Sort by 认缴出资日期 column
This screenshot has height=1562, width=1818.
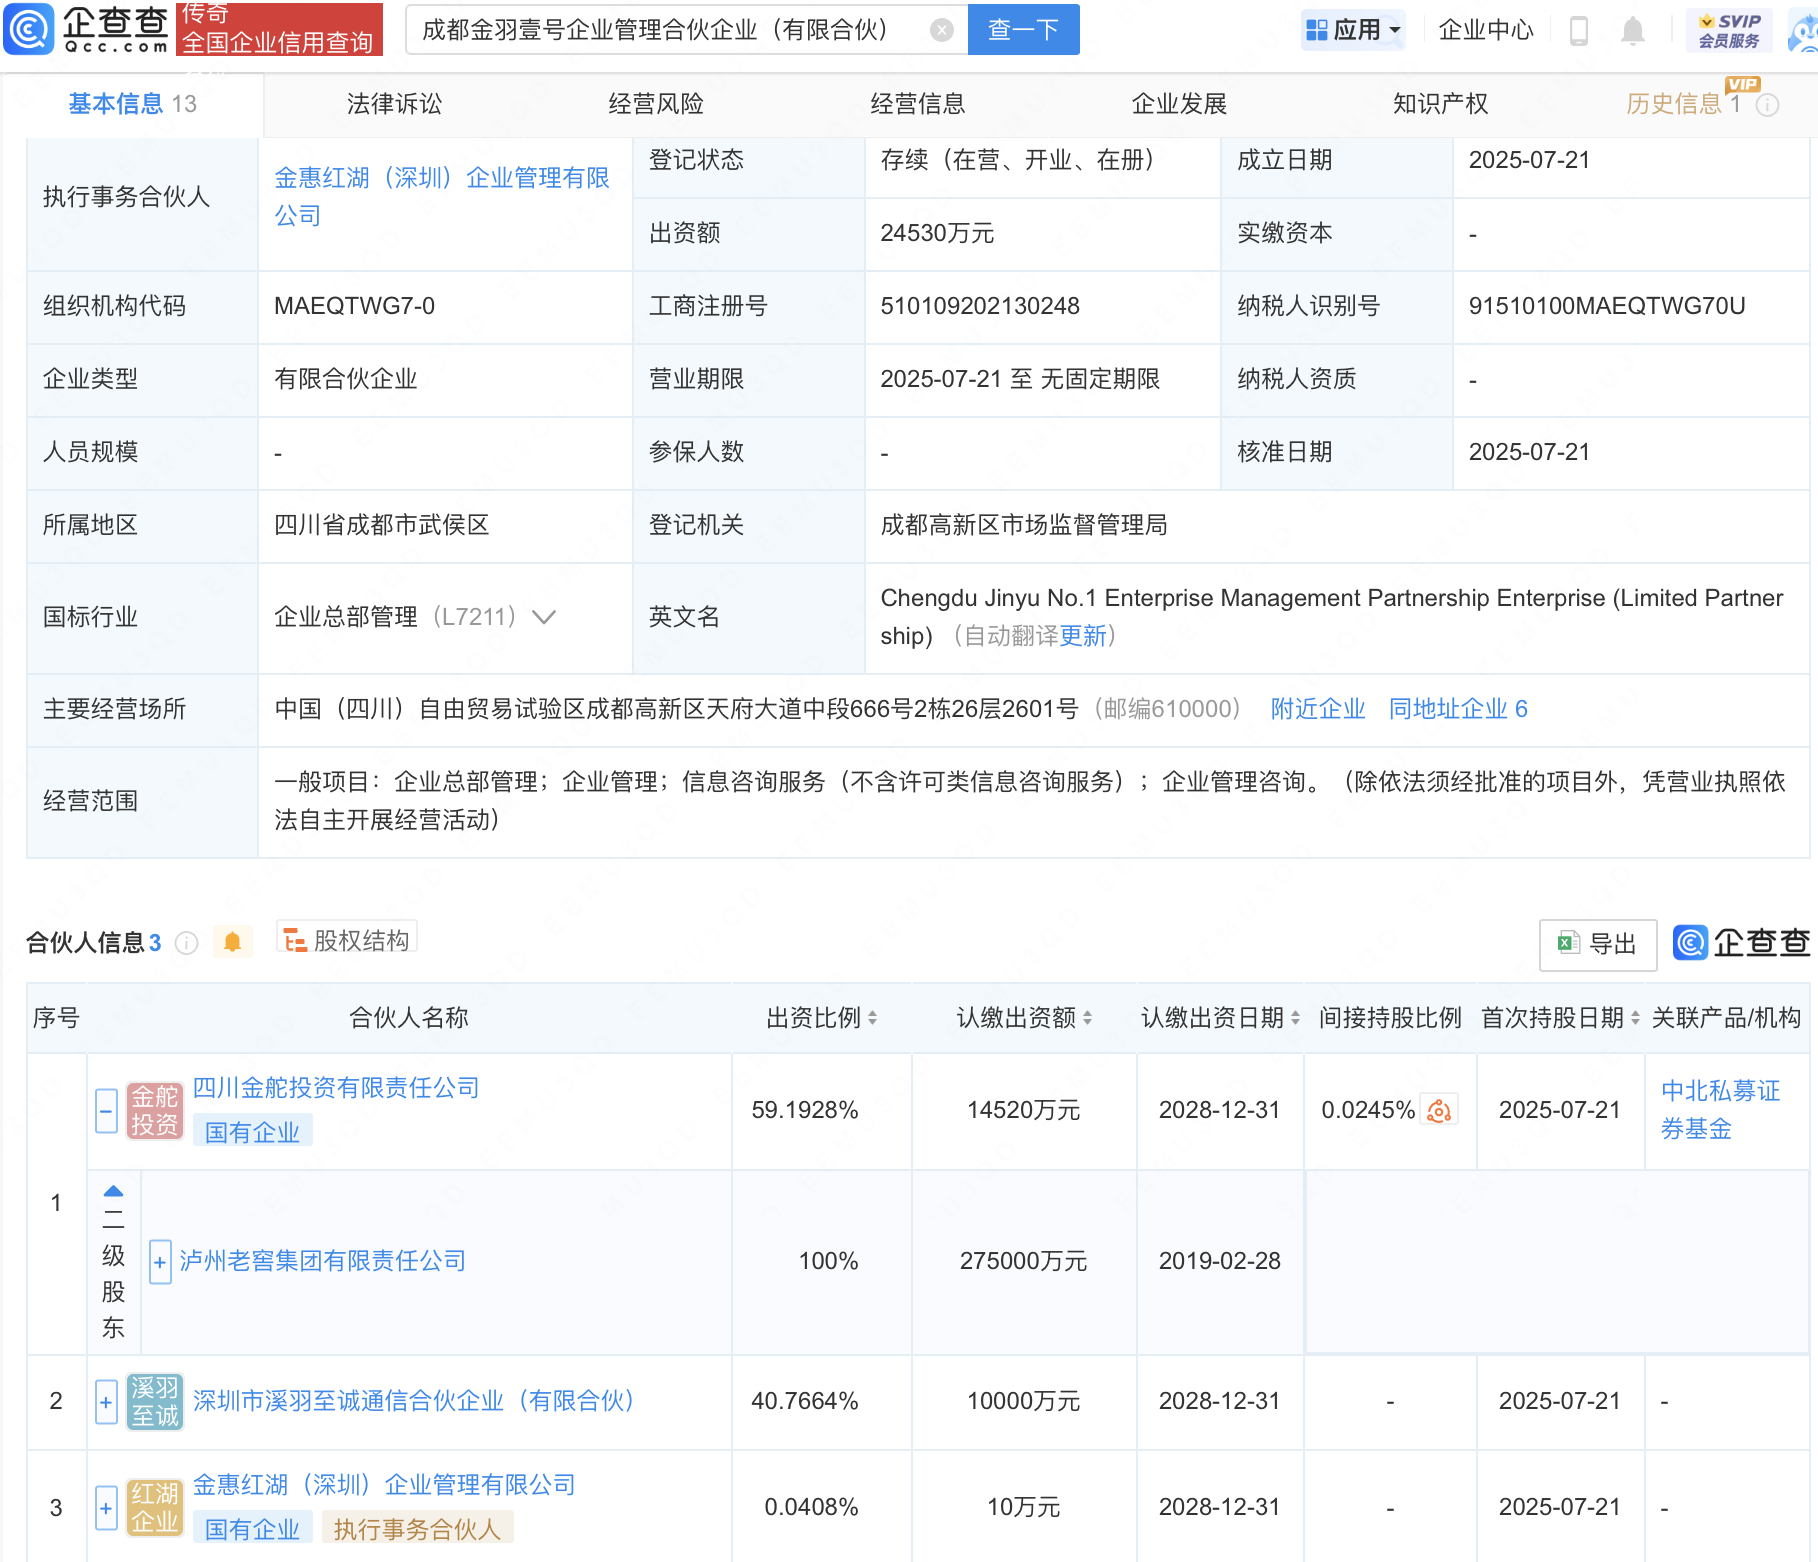click(1295, 1018)
